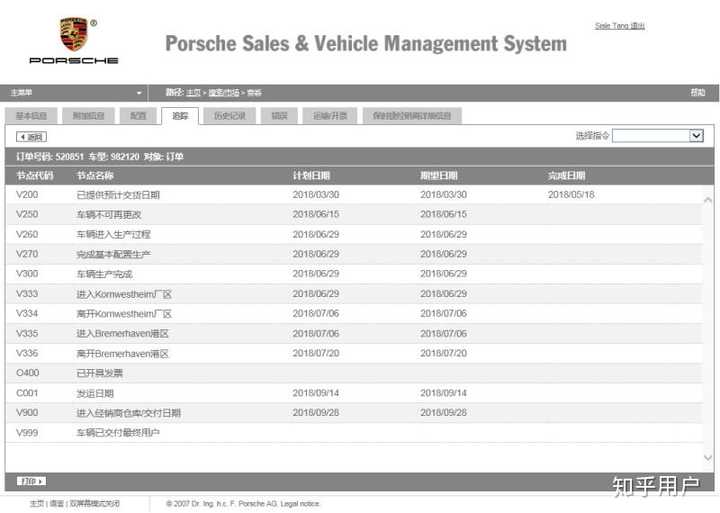Click the V900 expected date 2018/09/28

(444, 413)
